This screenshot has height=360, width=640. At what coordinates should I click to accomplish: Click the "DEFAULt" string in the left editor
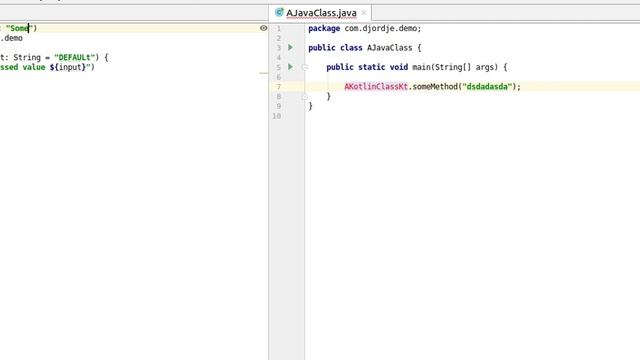tap(74, 57)
